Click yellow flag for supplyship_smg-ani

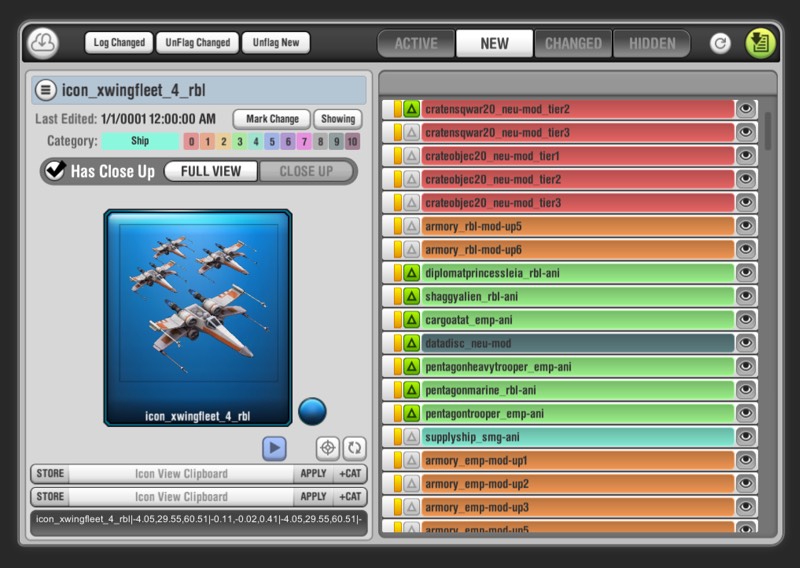pyautogui.click(x=397, y=437)
